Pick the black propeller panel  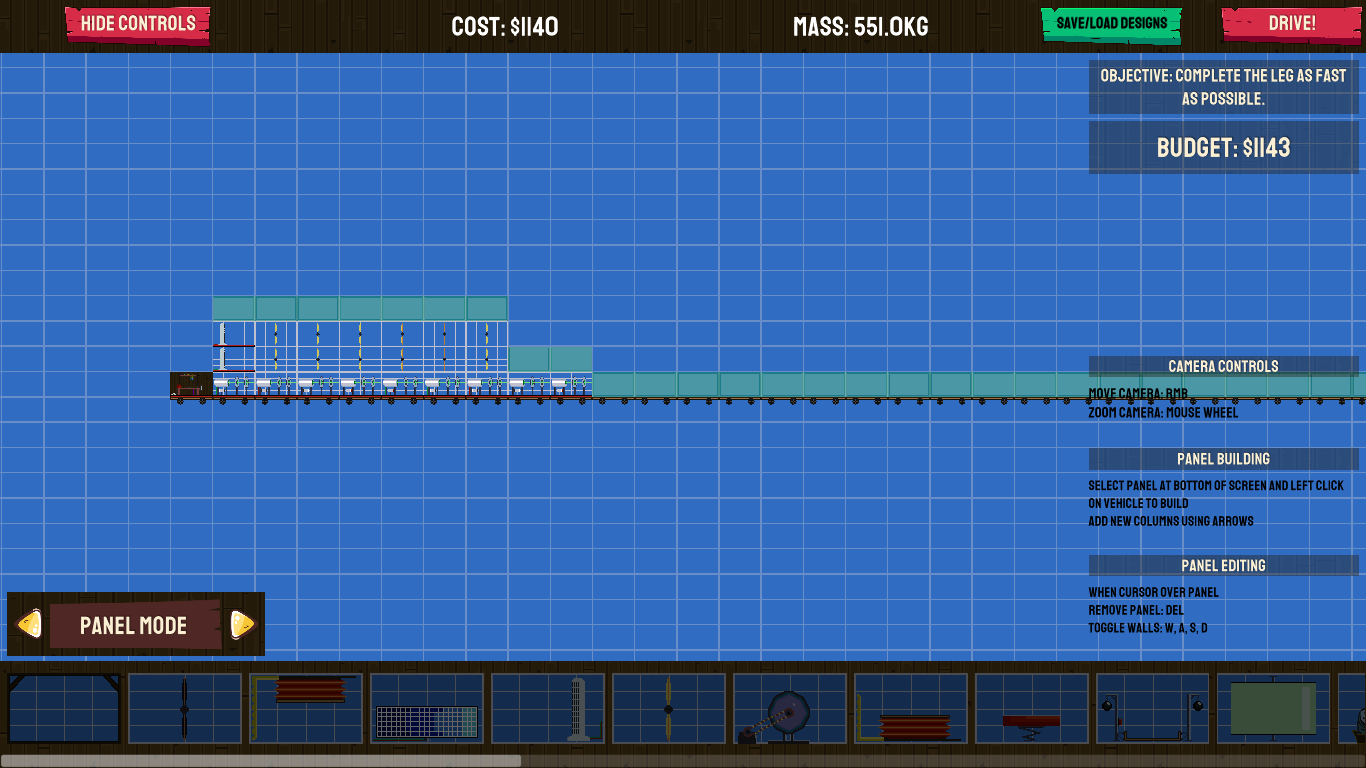tap(185, 708)
